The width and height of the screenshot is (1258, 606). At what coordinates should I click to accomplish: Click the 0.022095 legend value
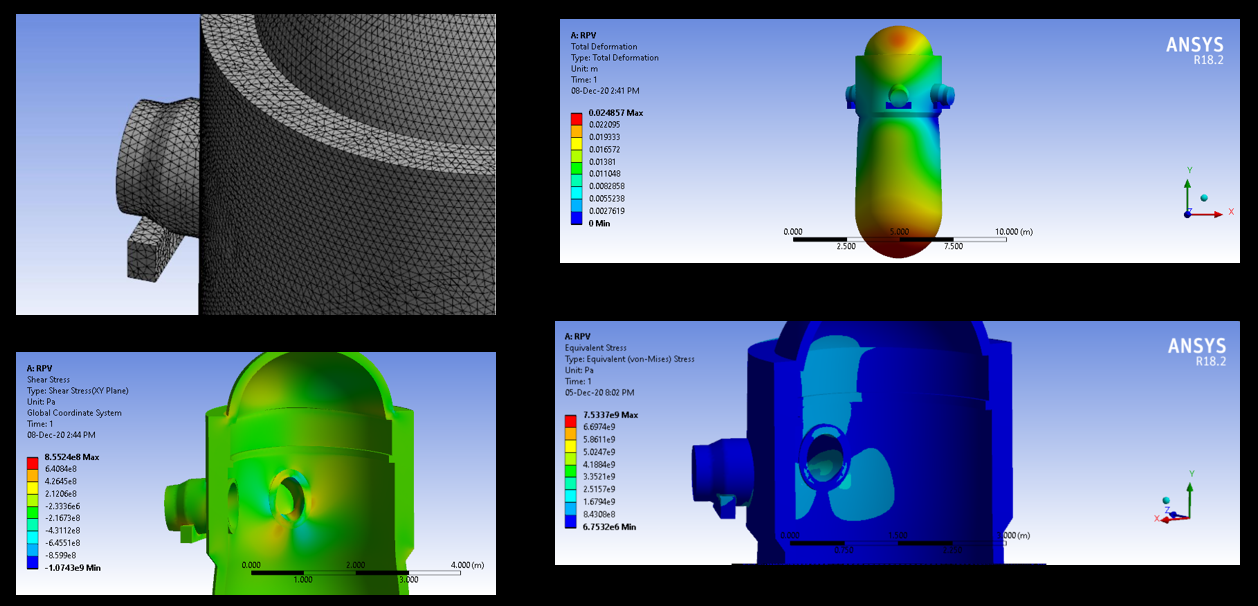pos(604,125)
